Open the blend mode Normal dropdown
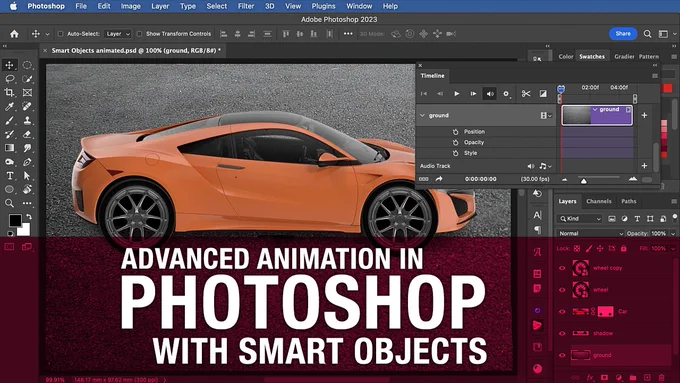 pos(590,233)
